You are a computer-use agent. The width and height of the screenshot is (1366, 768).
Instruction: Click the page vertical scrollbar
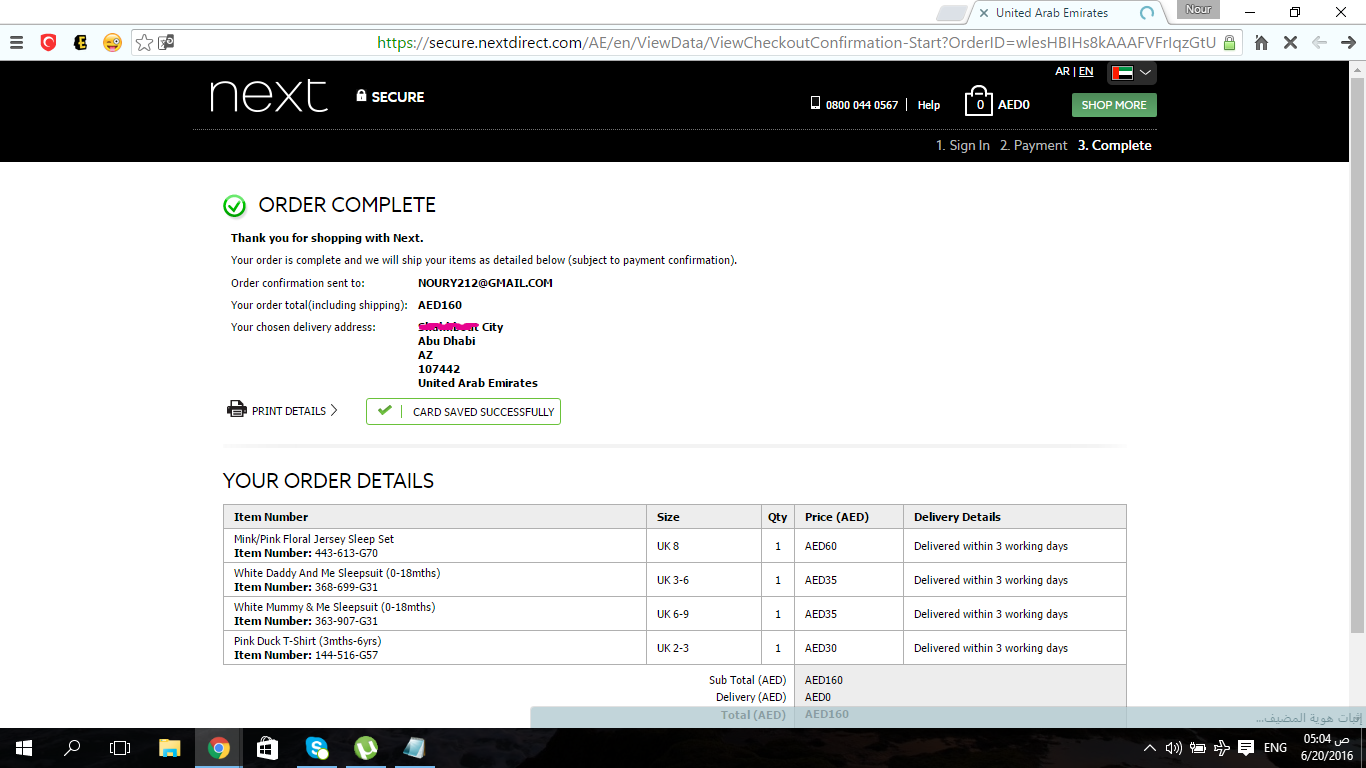[1357, 350]
